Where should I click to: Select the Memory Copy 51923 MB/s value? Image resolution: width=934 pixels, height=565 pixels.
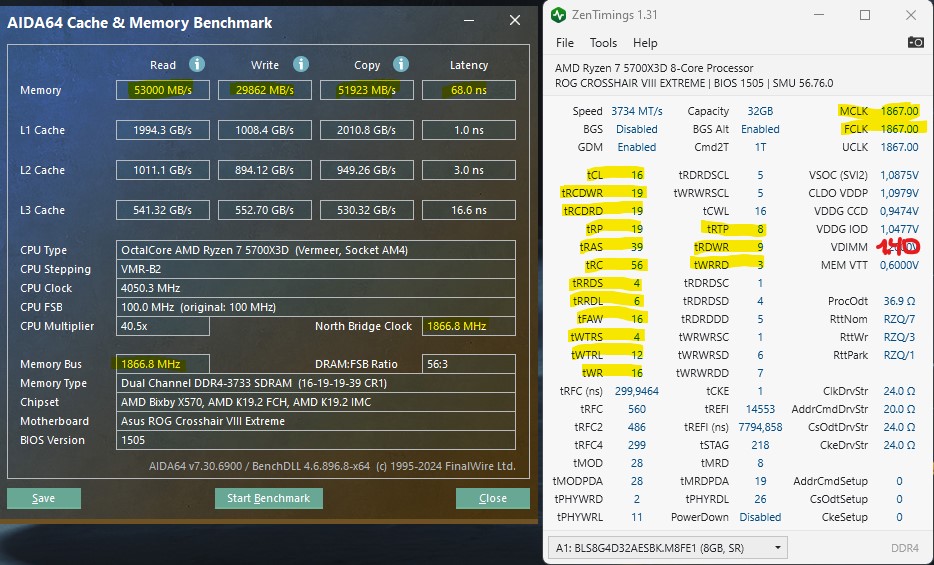(366, 90)
